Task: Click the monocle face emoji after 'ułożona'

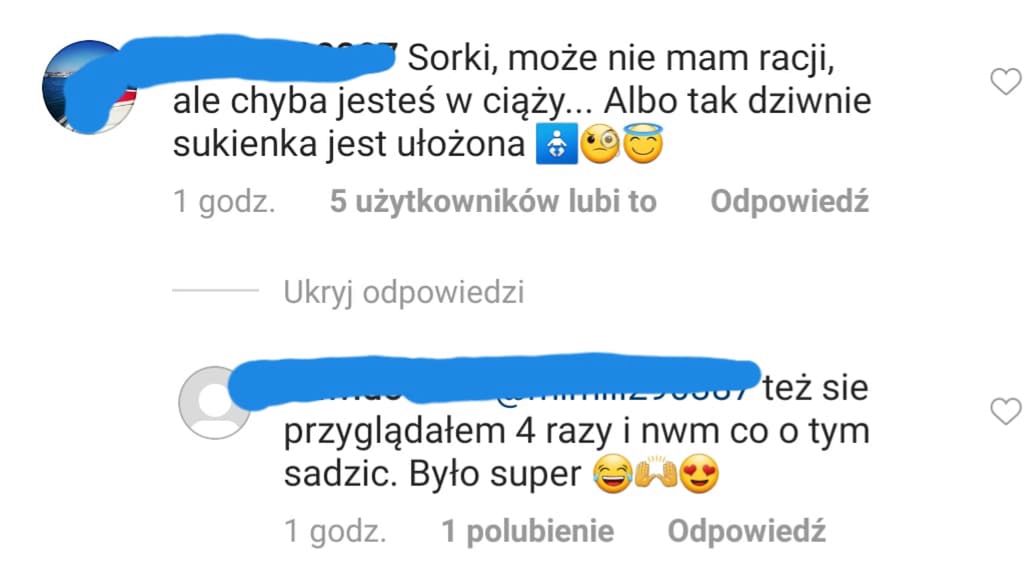Action: (600, 144)
